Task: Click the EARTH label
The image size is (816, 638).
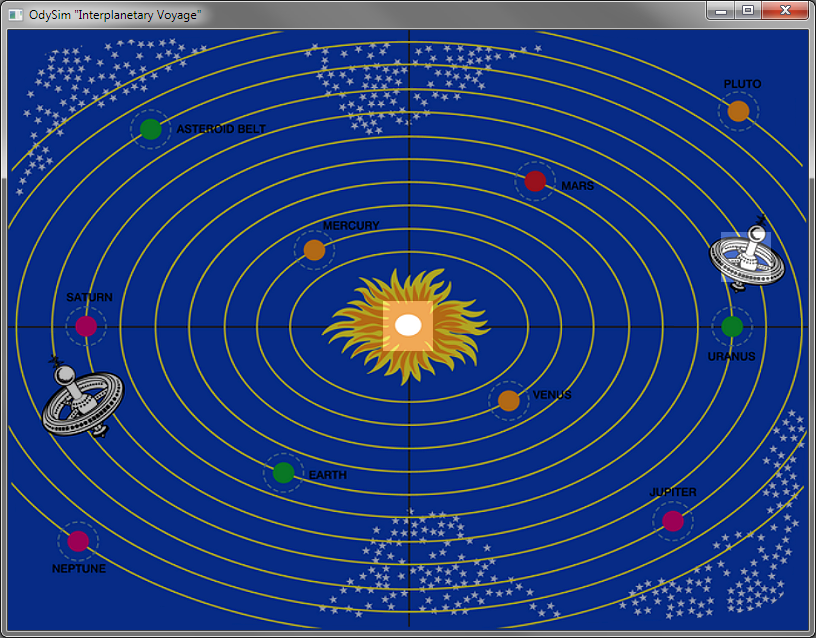Action: pyautogui.click(x=328, y=475)
